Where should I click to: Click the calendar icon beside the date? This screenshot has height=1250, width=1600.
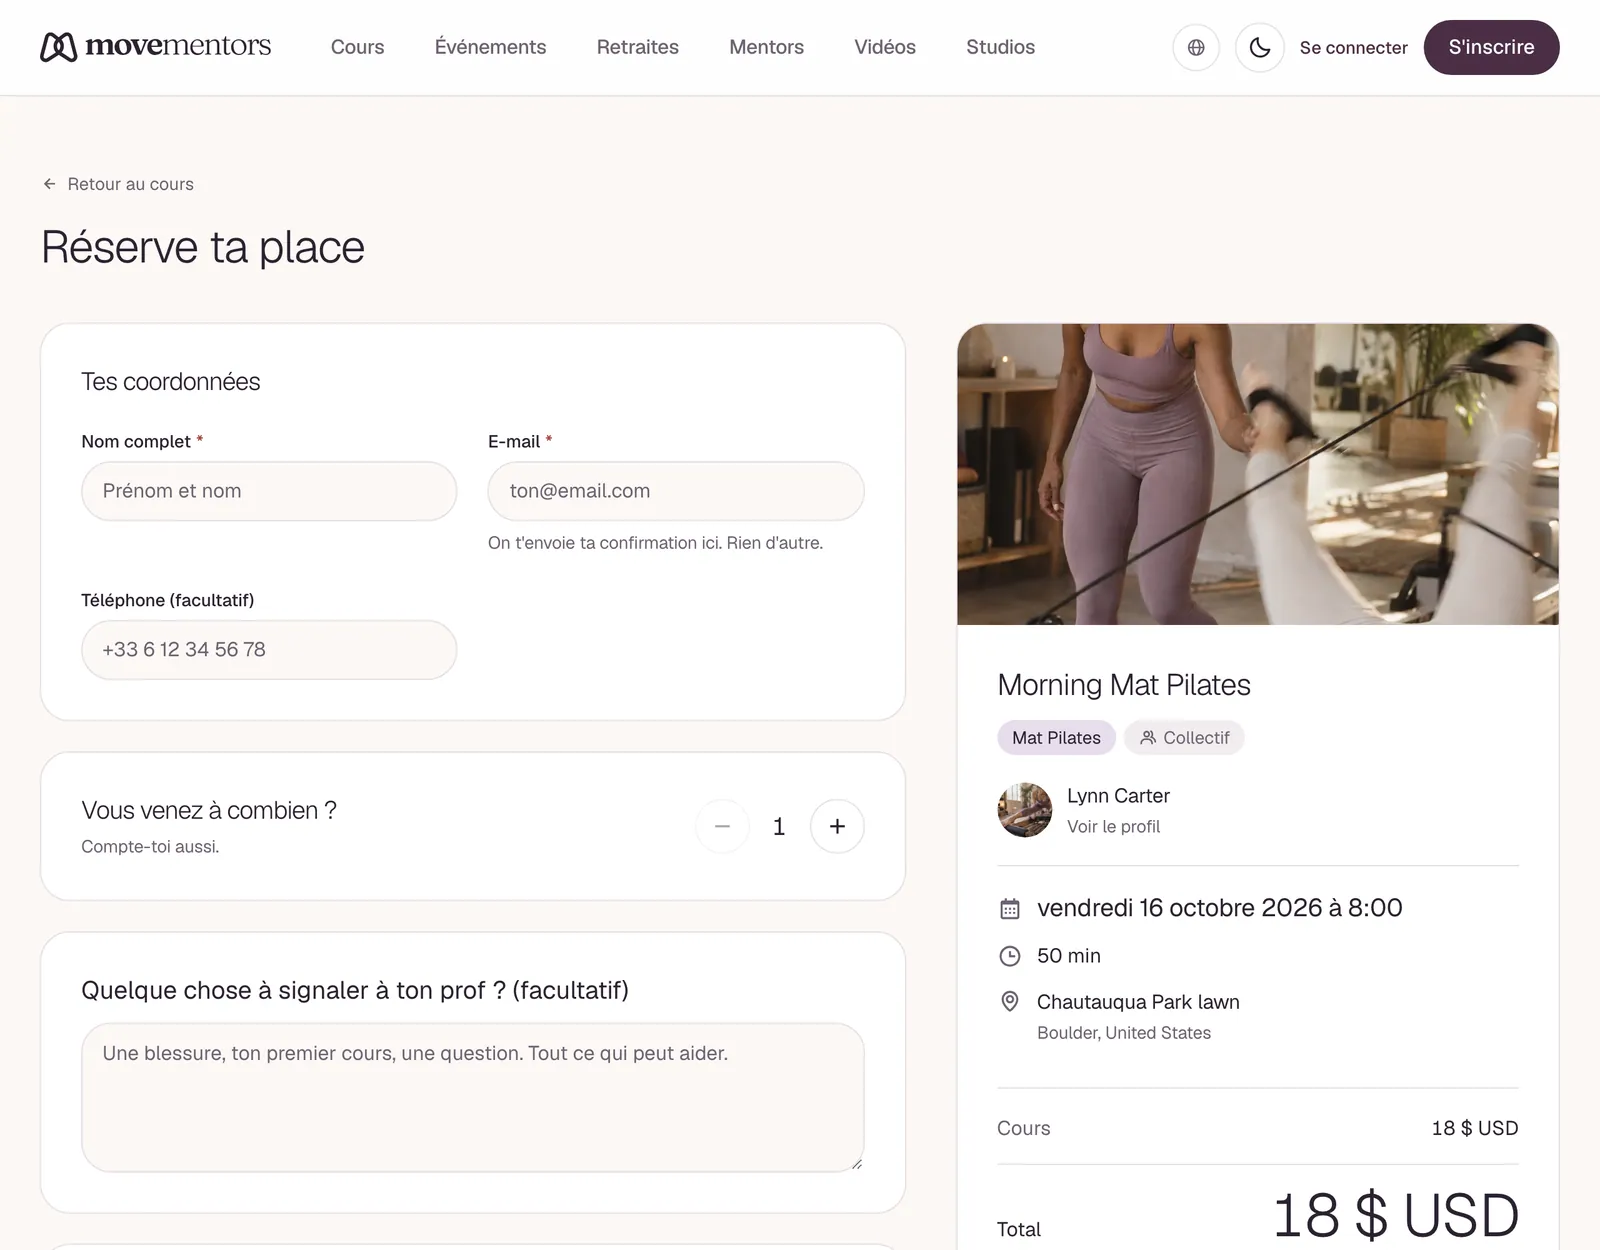[1010, 908]
